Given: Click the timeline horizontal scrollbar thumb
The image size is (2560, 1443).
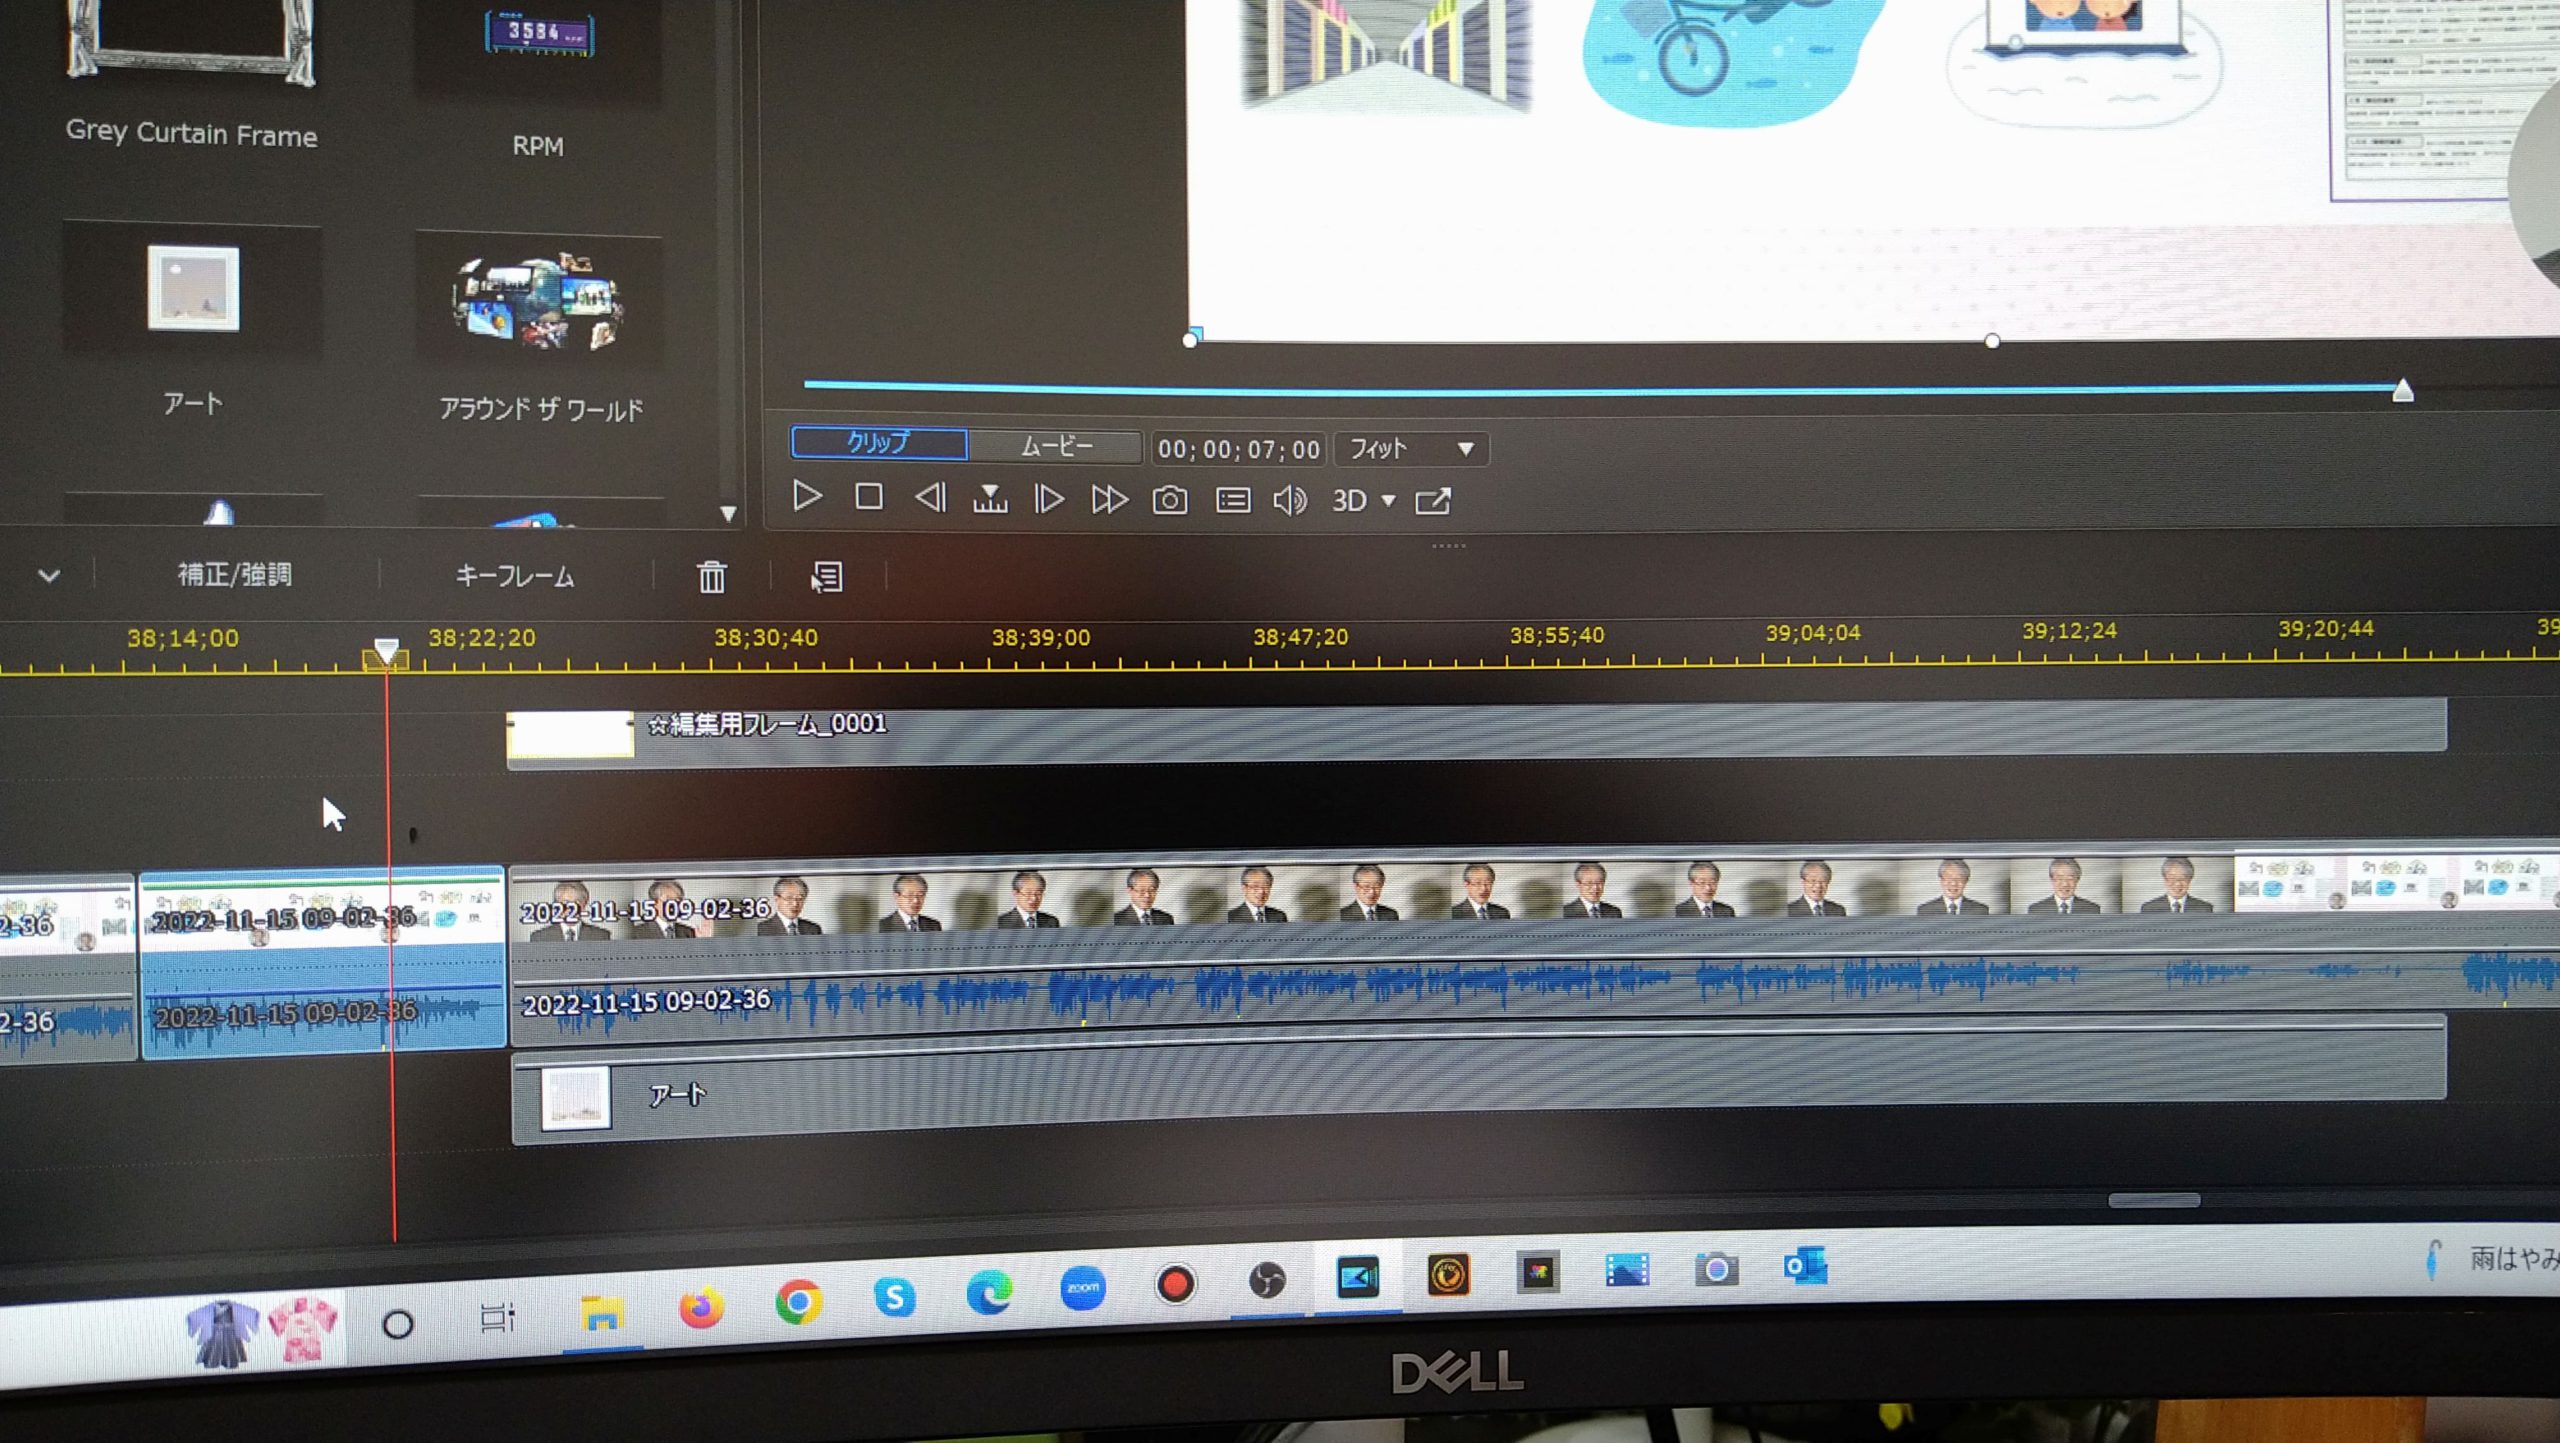Looking at the screenshot, I should click(2154, 1200).
